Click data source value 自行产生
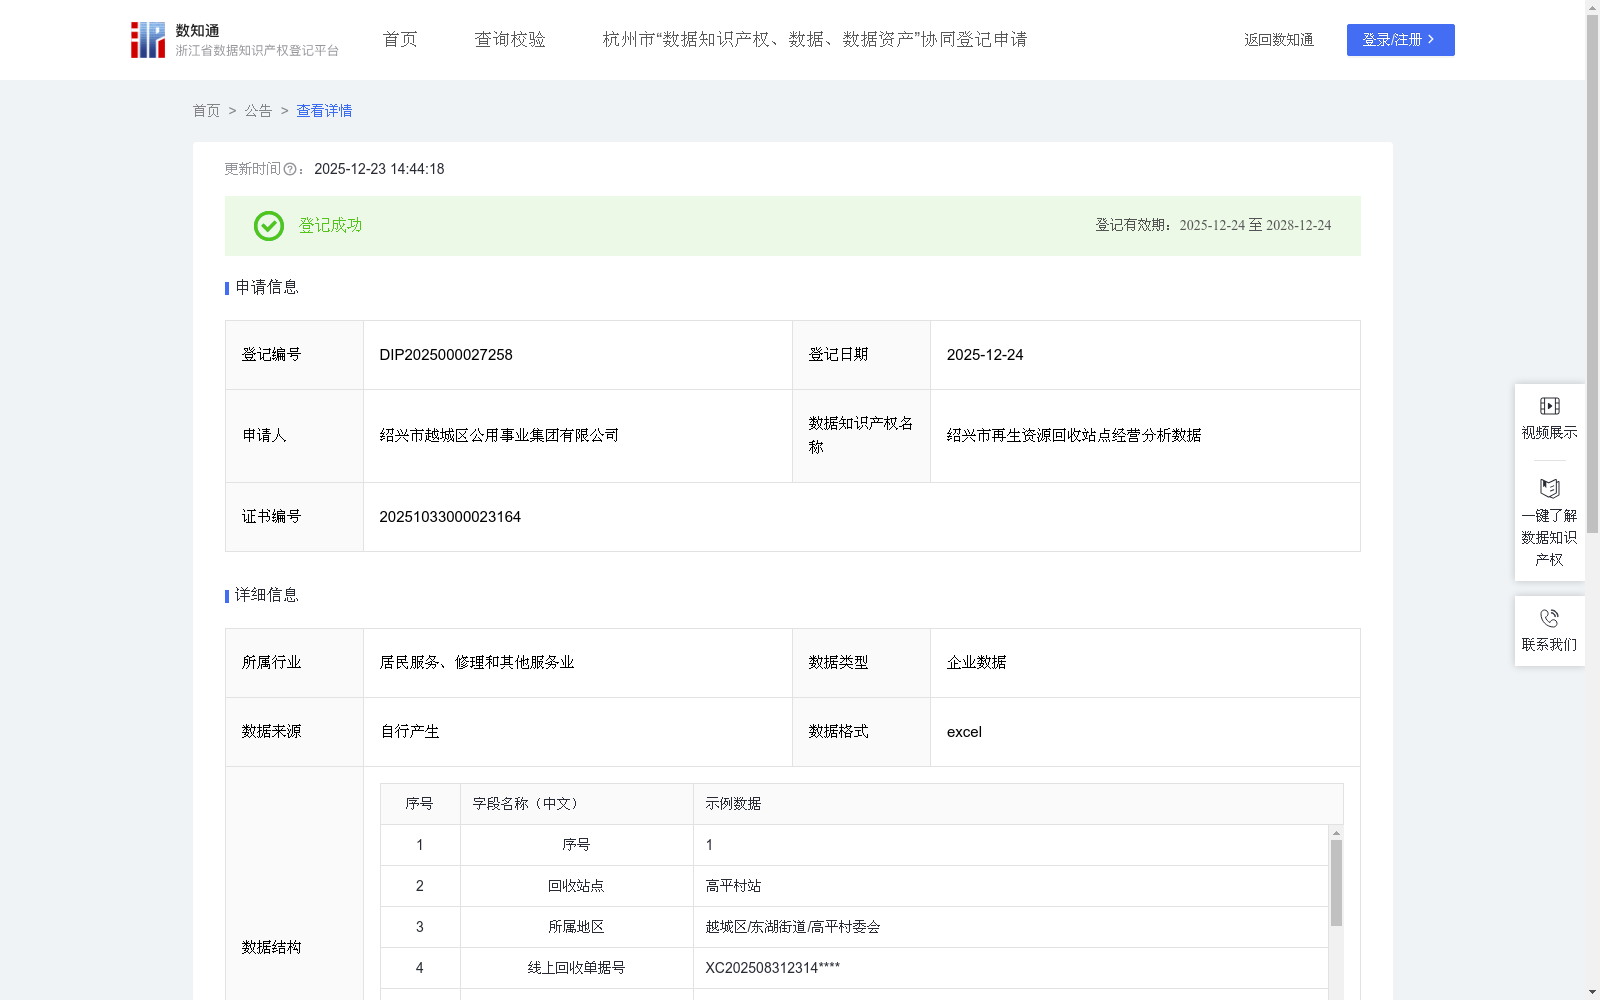The width and height of the screenshot is (1600, 1000). [x=410, y=732]
